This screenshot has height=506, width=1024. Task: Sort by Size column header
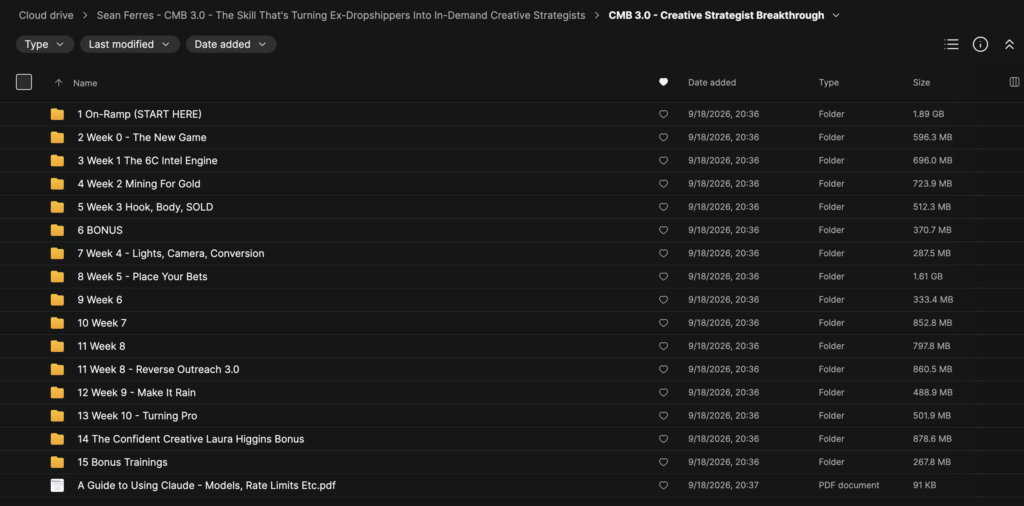(x=921, y=82)
